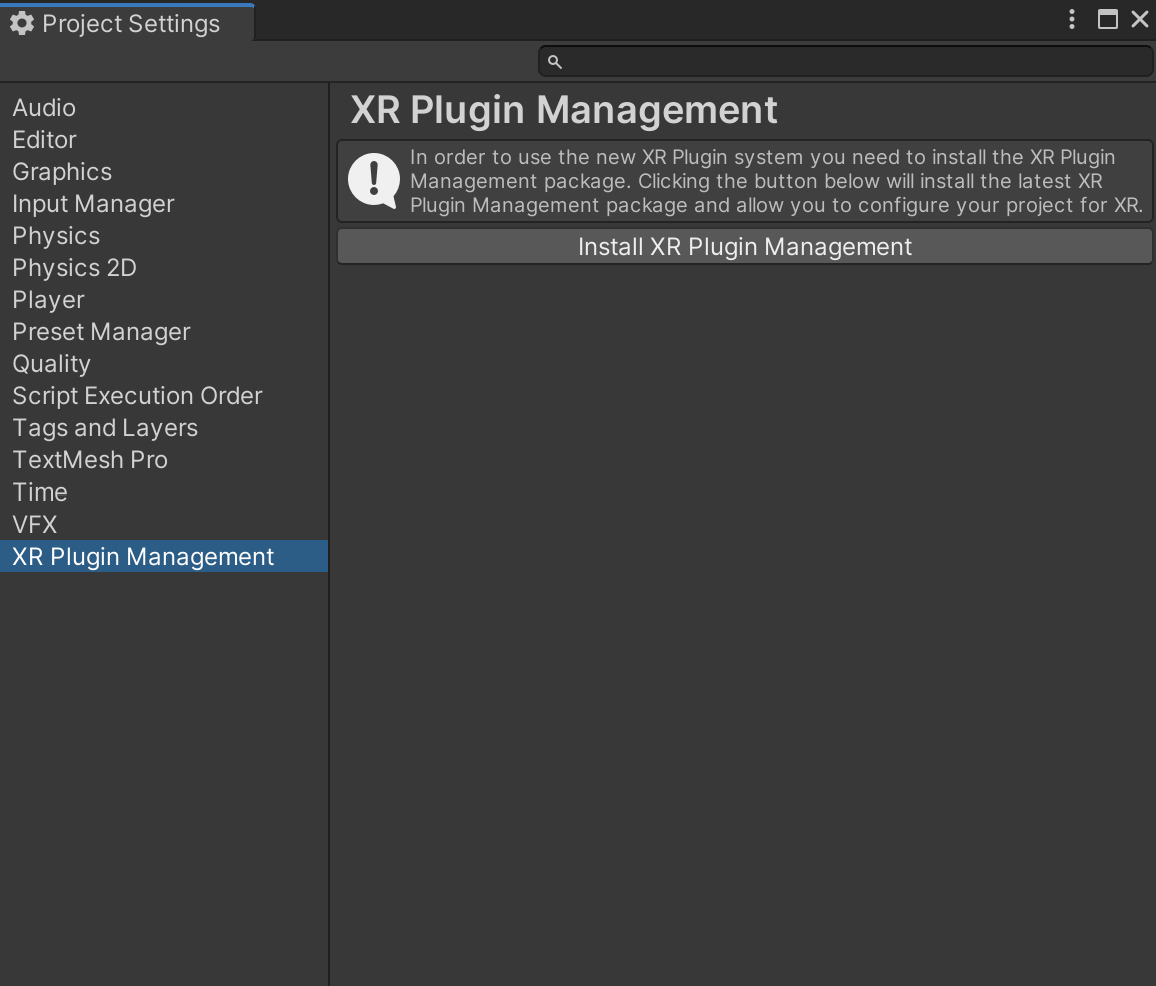This screenshot has height=986, width=1156.
Task: Open the Player settings
Action: pyautogui.click(x=48, y=300)
